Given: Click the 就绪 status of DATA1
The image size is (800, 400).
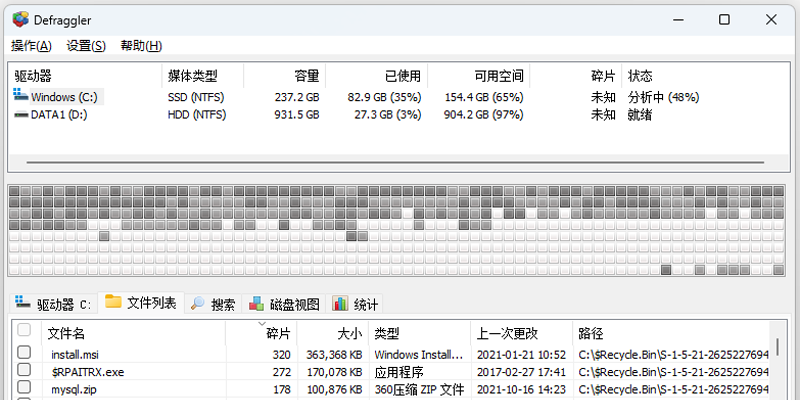Looking at the screenshot, I should tap(639, 115).
